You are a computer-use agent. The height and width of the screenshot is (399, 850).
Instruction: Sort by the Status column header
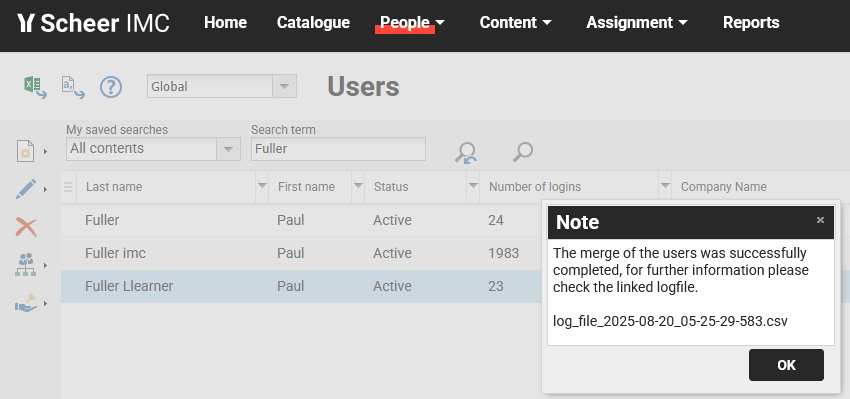tap(391, 187)
